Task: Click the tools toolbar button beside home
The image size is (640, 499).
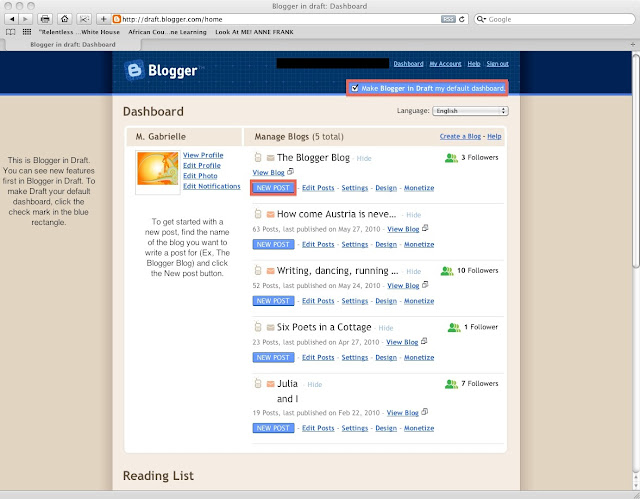Action: click(x=84, y=19)
